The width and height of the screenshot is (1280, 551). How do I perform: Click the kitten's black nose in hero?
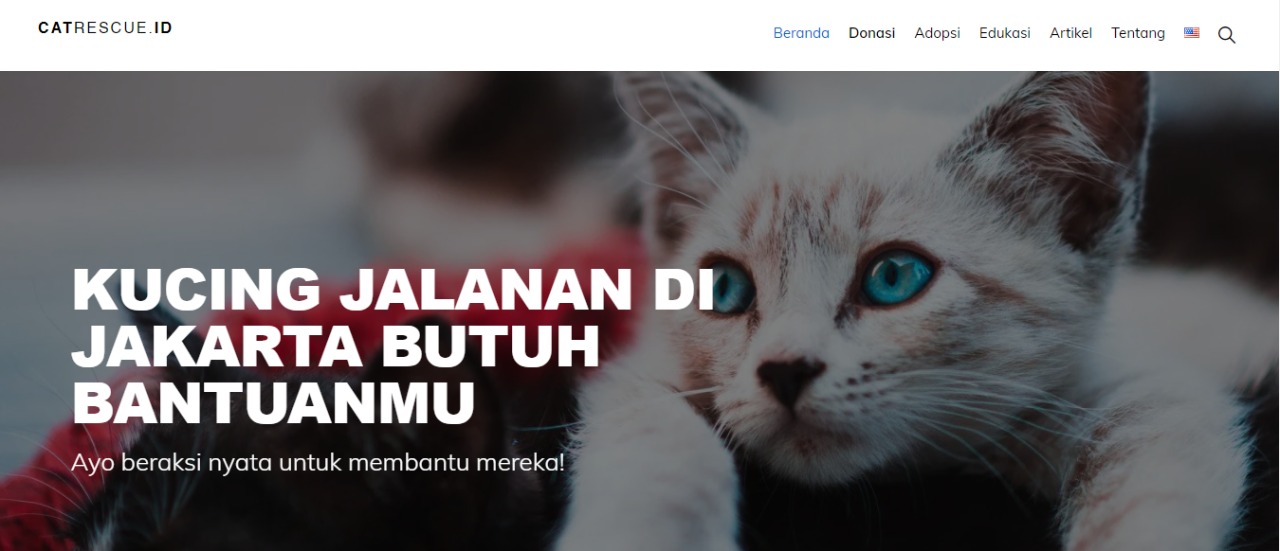pos(789,379)
